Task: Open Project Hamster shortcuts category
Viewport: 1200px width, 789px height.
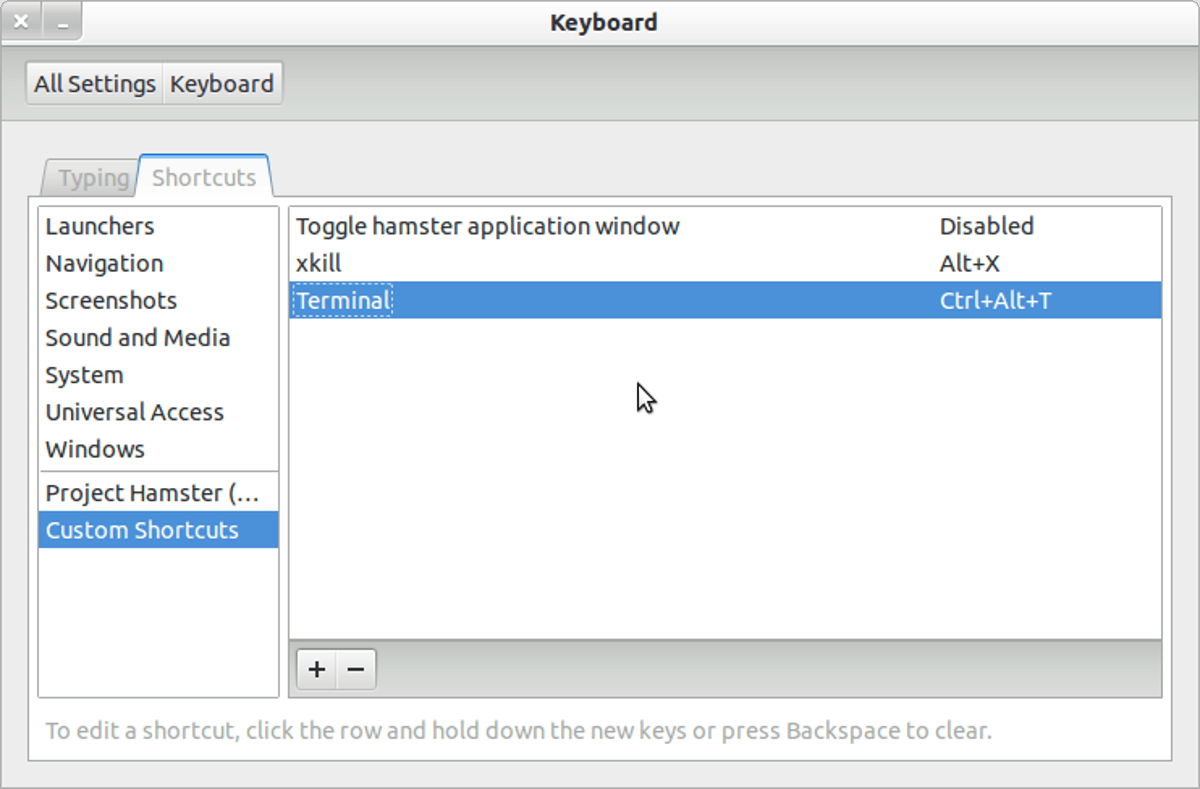Action: point(152,493)
